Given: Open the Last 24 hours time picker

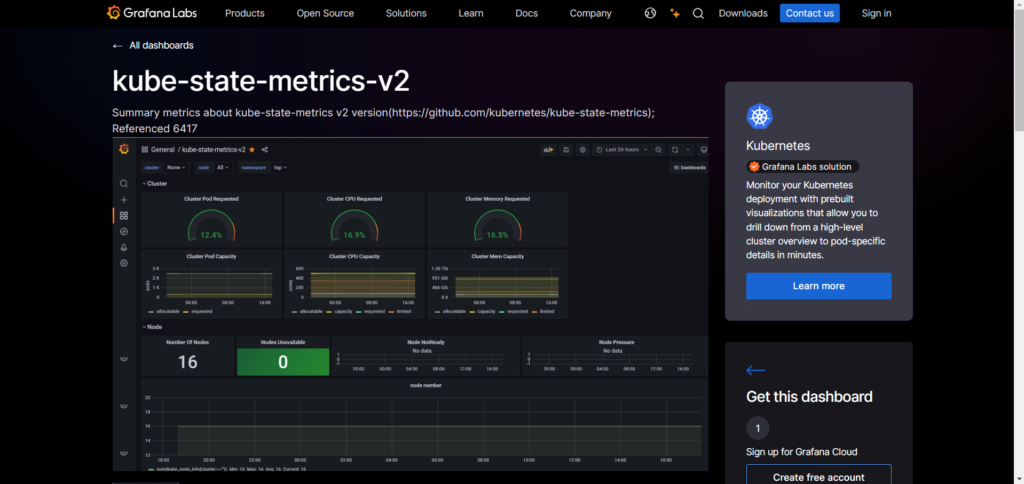Looking at the screenshot, I should [622, 150].
